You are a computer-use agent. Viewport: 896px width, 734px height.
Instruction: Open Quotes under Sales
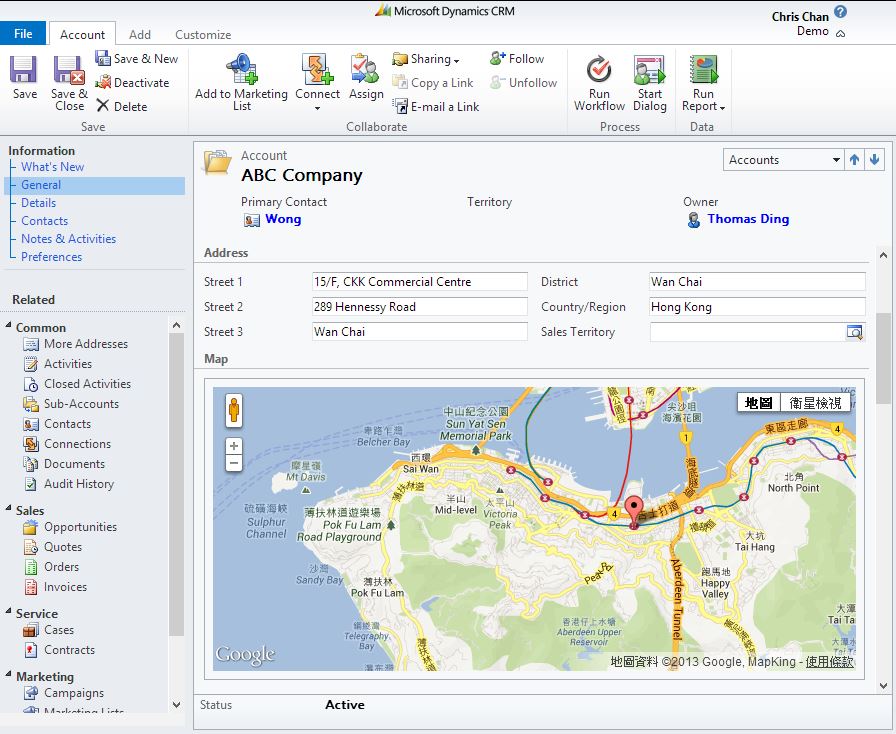coord(53,546)
